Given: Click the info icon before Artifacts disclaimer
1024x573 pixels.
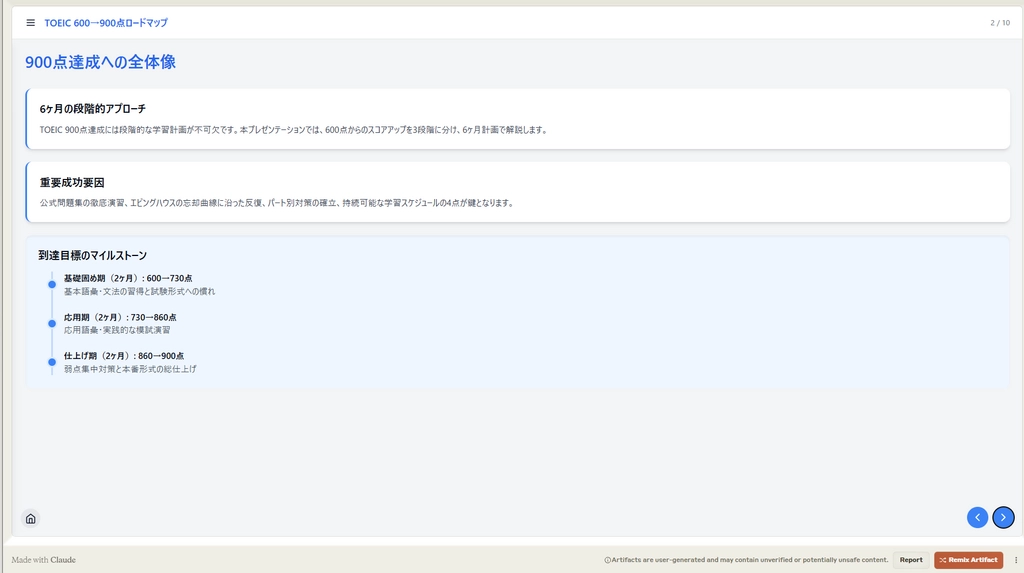Looking at the screenshot, I should click(x=607, y=560).
